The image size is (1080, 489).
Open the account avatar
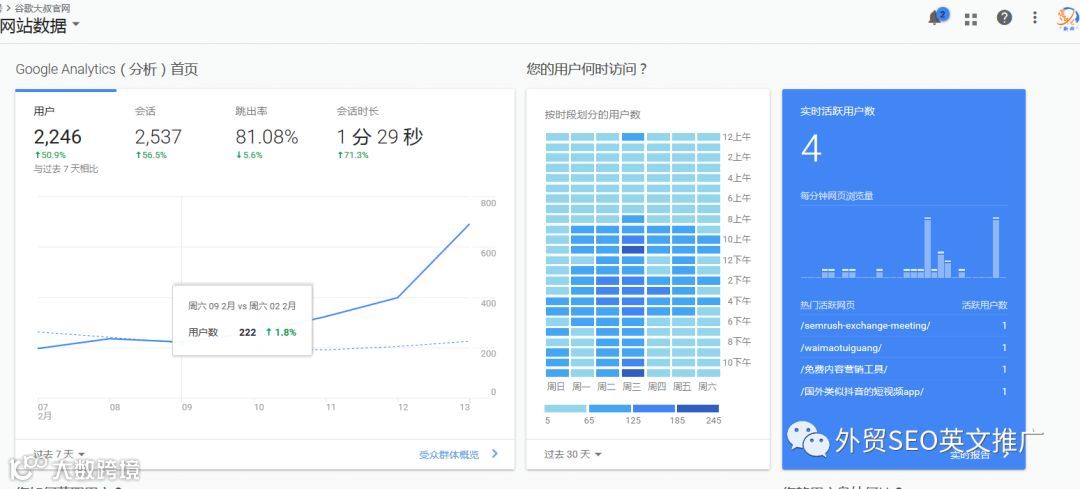1068,18
